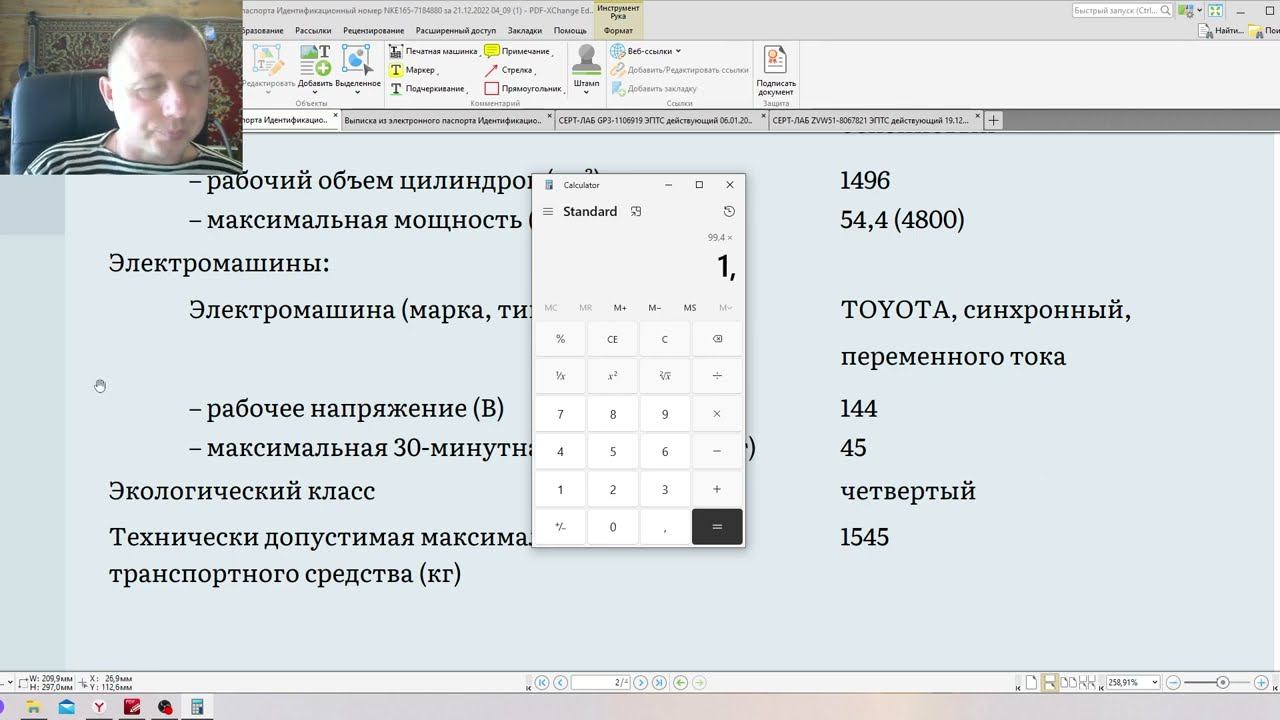The image size is (1280, 720).
Task: Select the Маркер highlighter tool
Action: pos(413,70)
